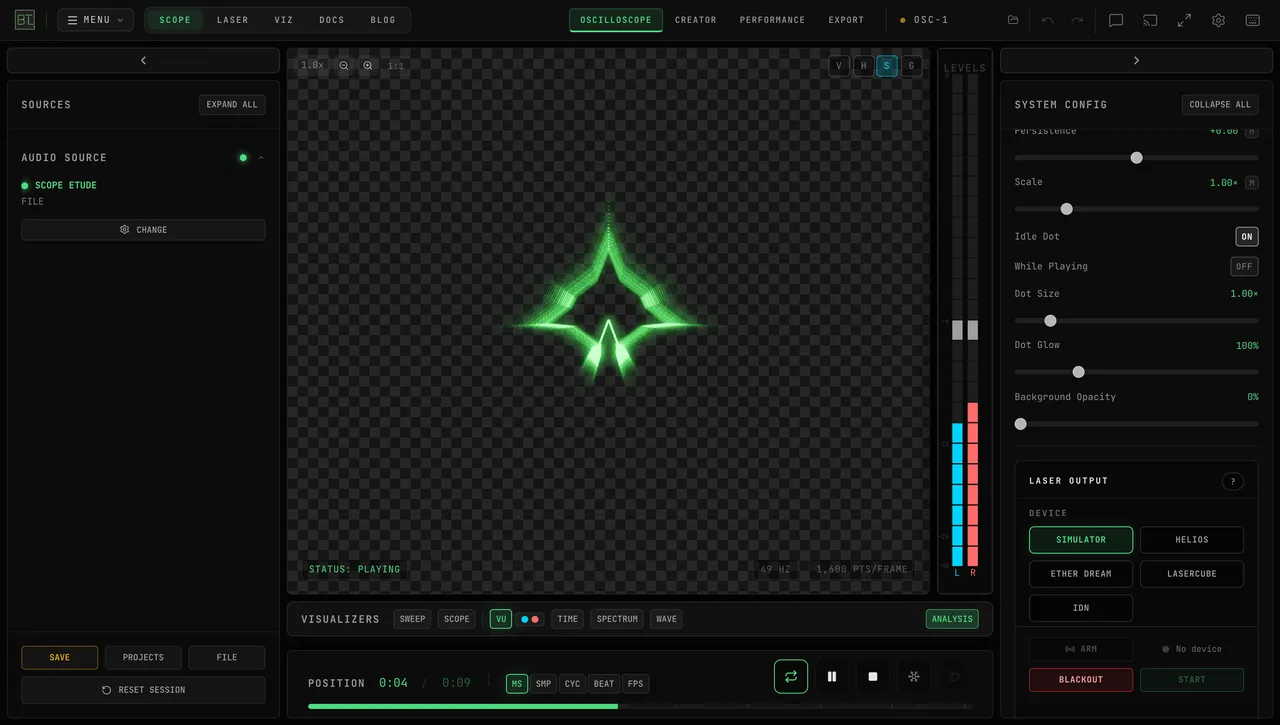1280x725 pixels.
Task: Zoom out the scope view
Action: pyautogui.click(x=344, y=66)
